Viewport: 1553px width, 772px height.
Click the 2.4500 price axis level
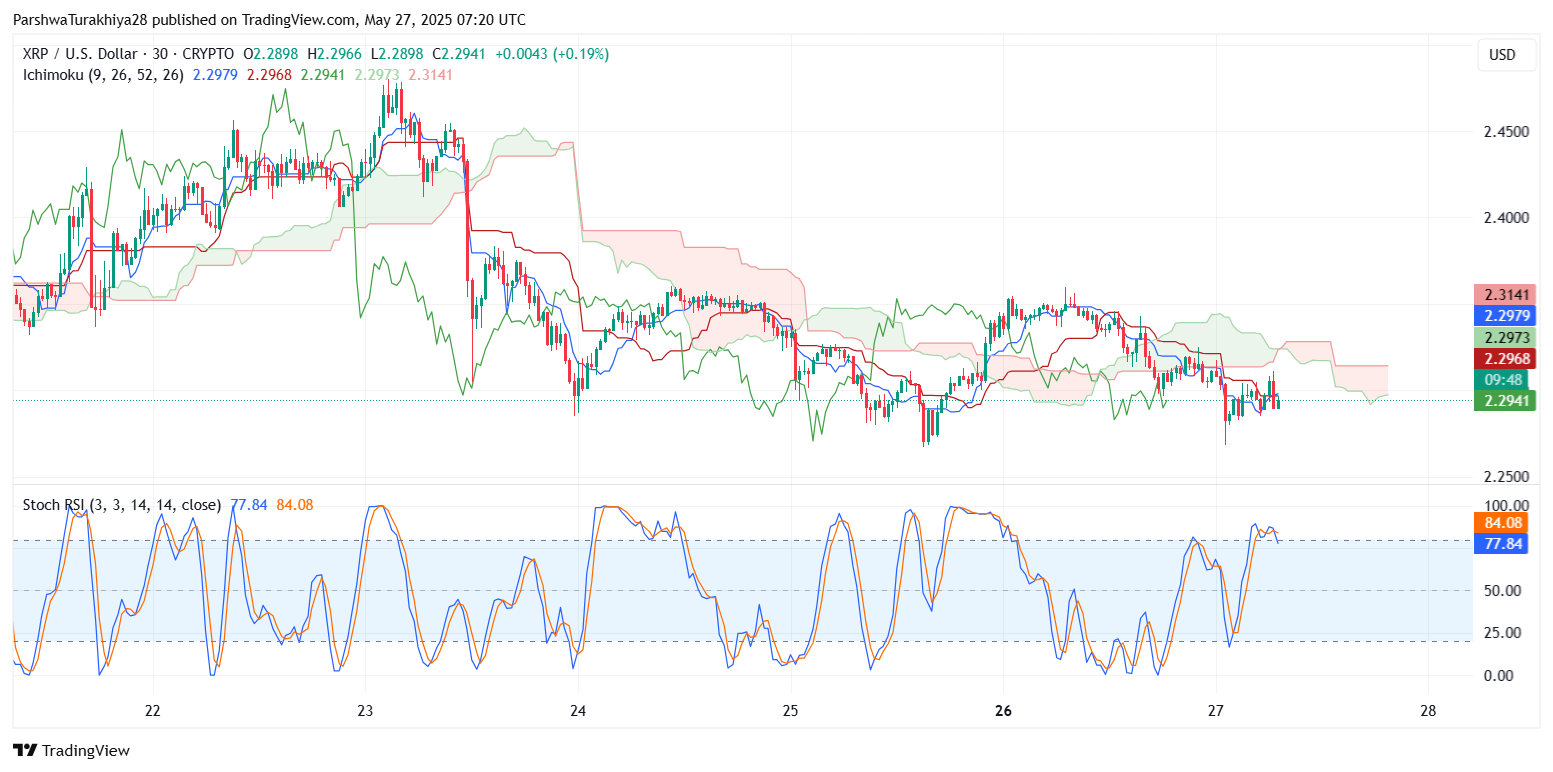pyautogui.click(x=1504, y=132)
